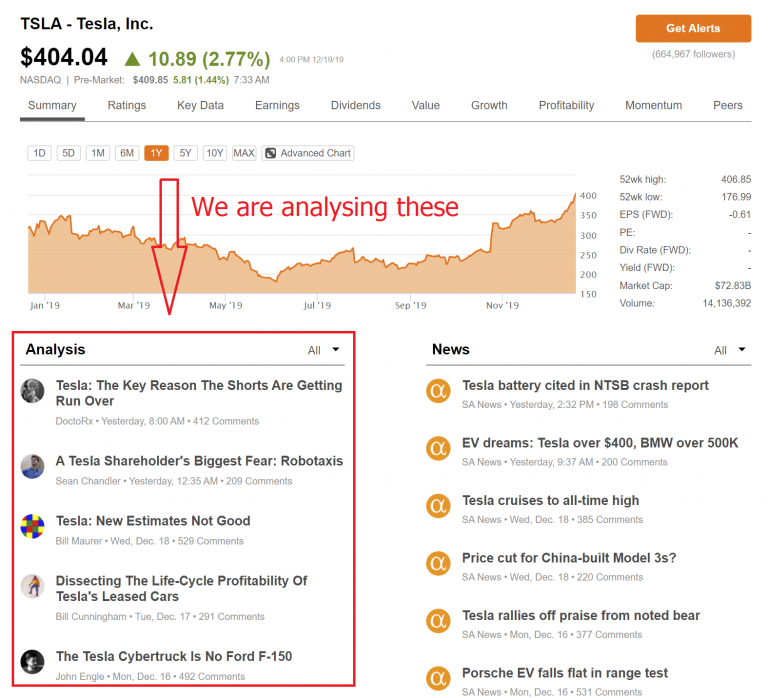This screenshot has height=698, width=768.
Task: Click the 377 Comments link
Action: 609,635
